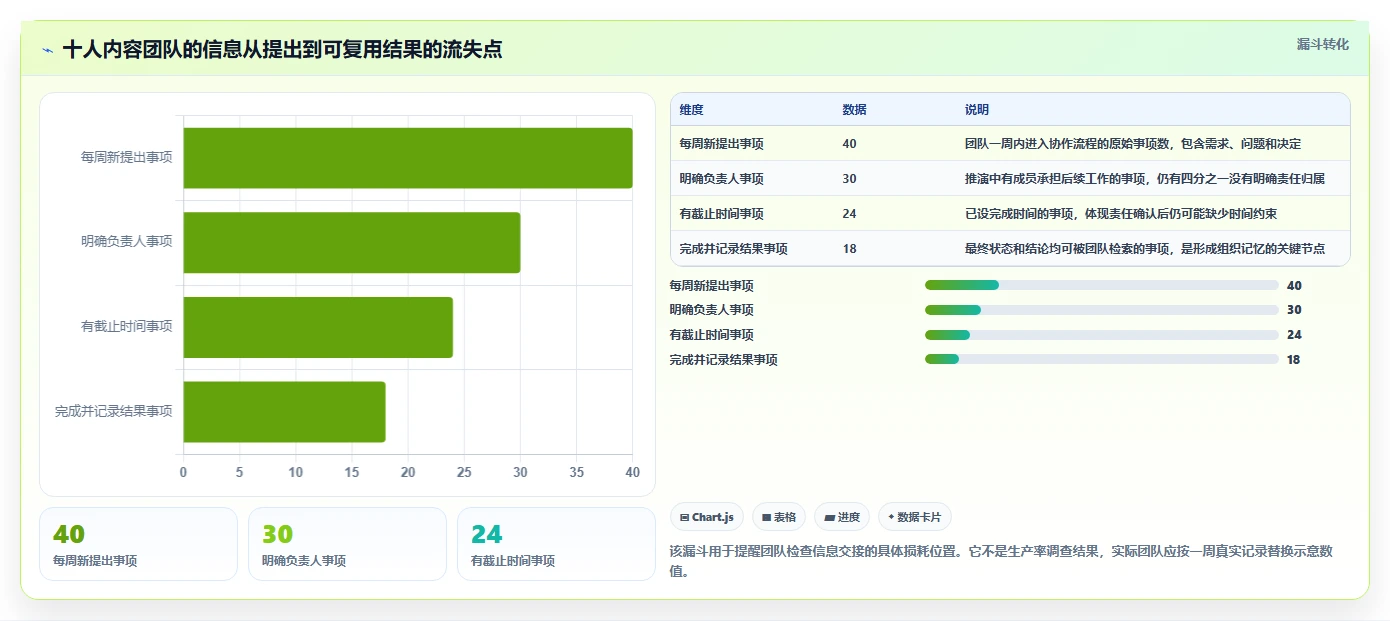Open the stat card showing 30

[x=347, y=544]
